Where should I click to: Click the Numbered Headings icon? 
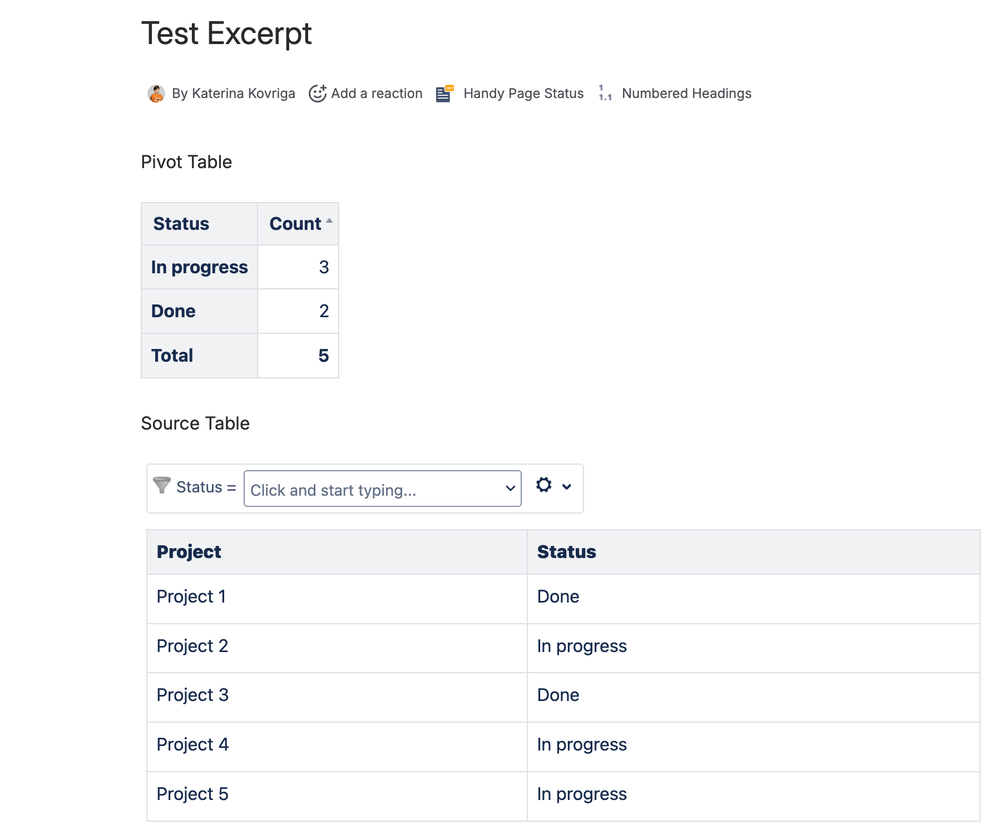coord(605,93)
